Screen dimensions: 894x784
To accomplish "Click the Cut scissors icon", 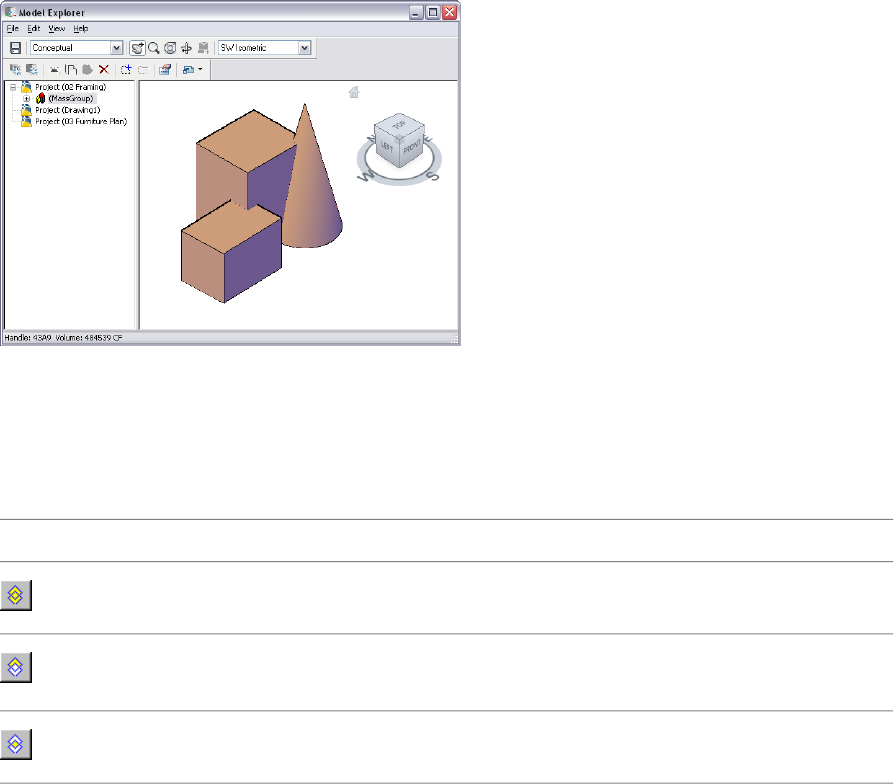I will point(54,70).
